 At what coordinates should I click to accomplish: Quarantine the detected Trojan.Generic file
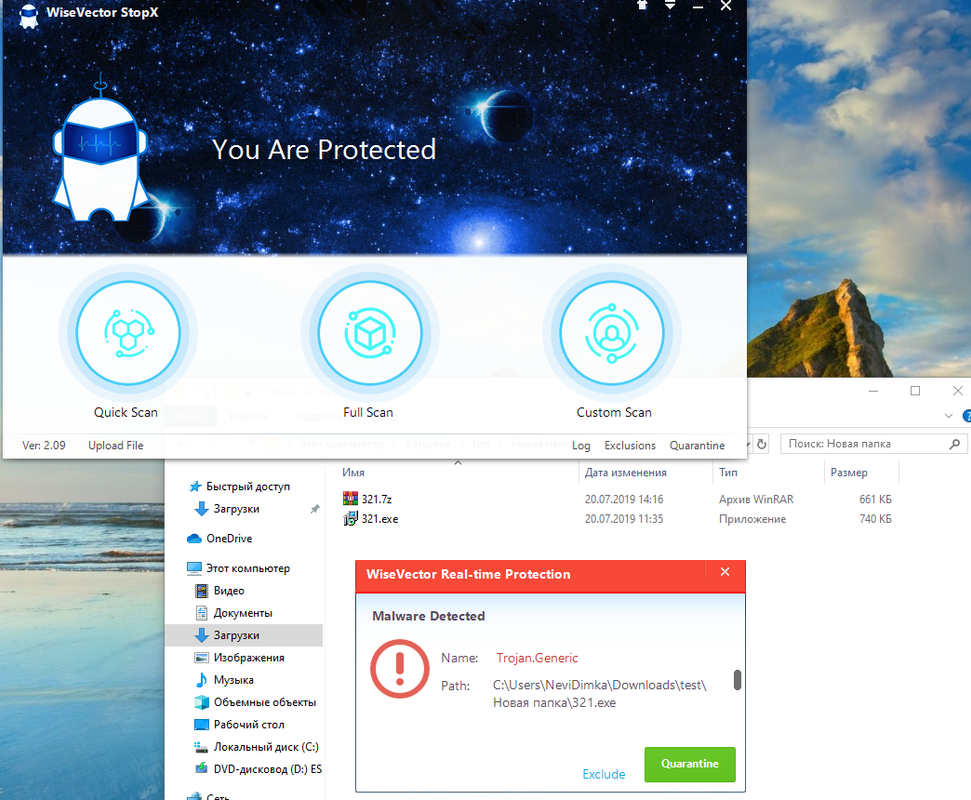690,764
